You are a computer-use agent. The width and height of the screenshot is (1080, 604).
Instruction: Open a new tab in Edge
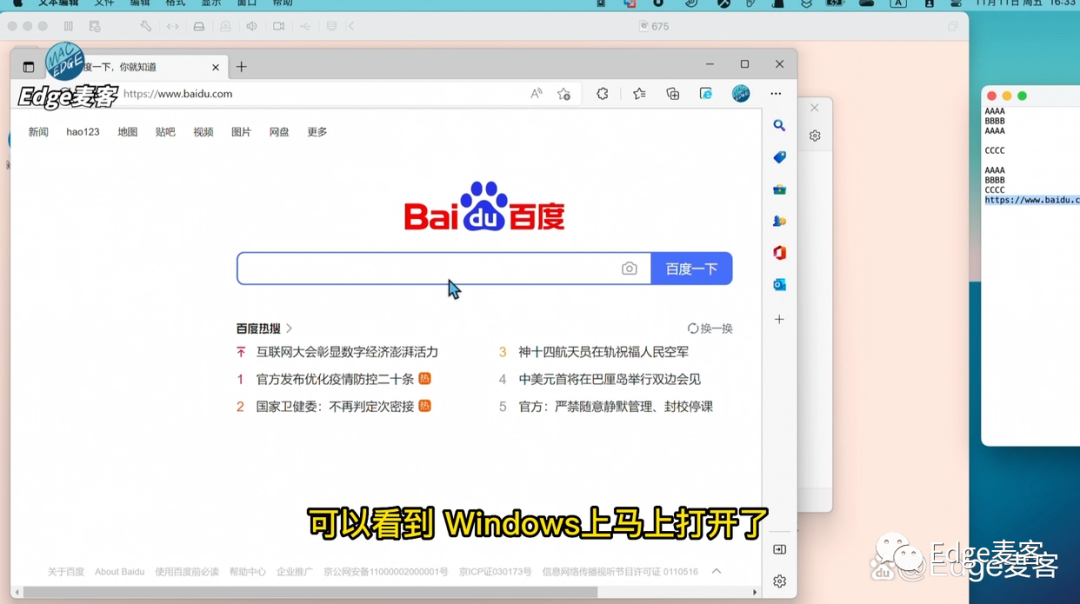coord(241,67)
